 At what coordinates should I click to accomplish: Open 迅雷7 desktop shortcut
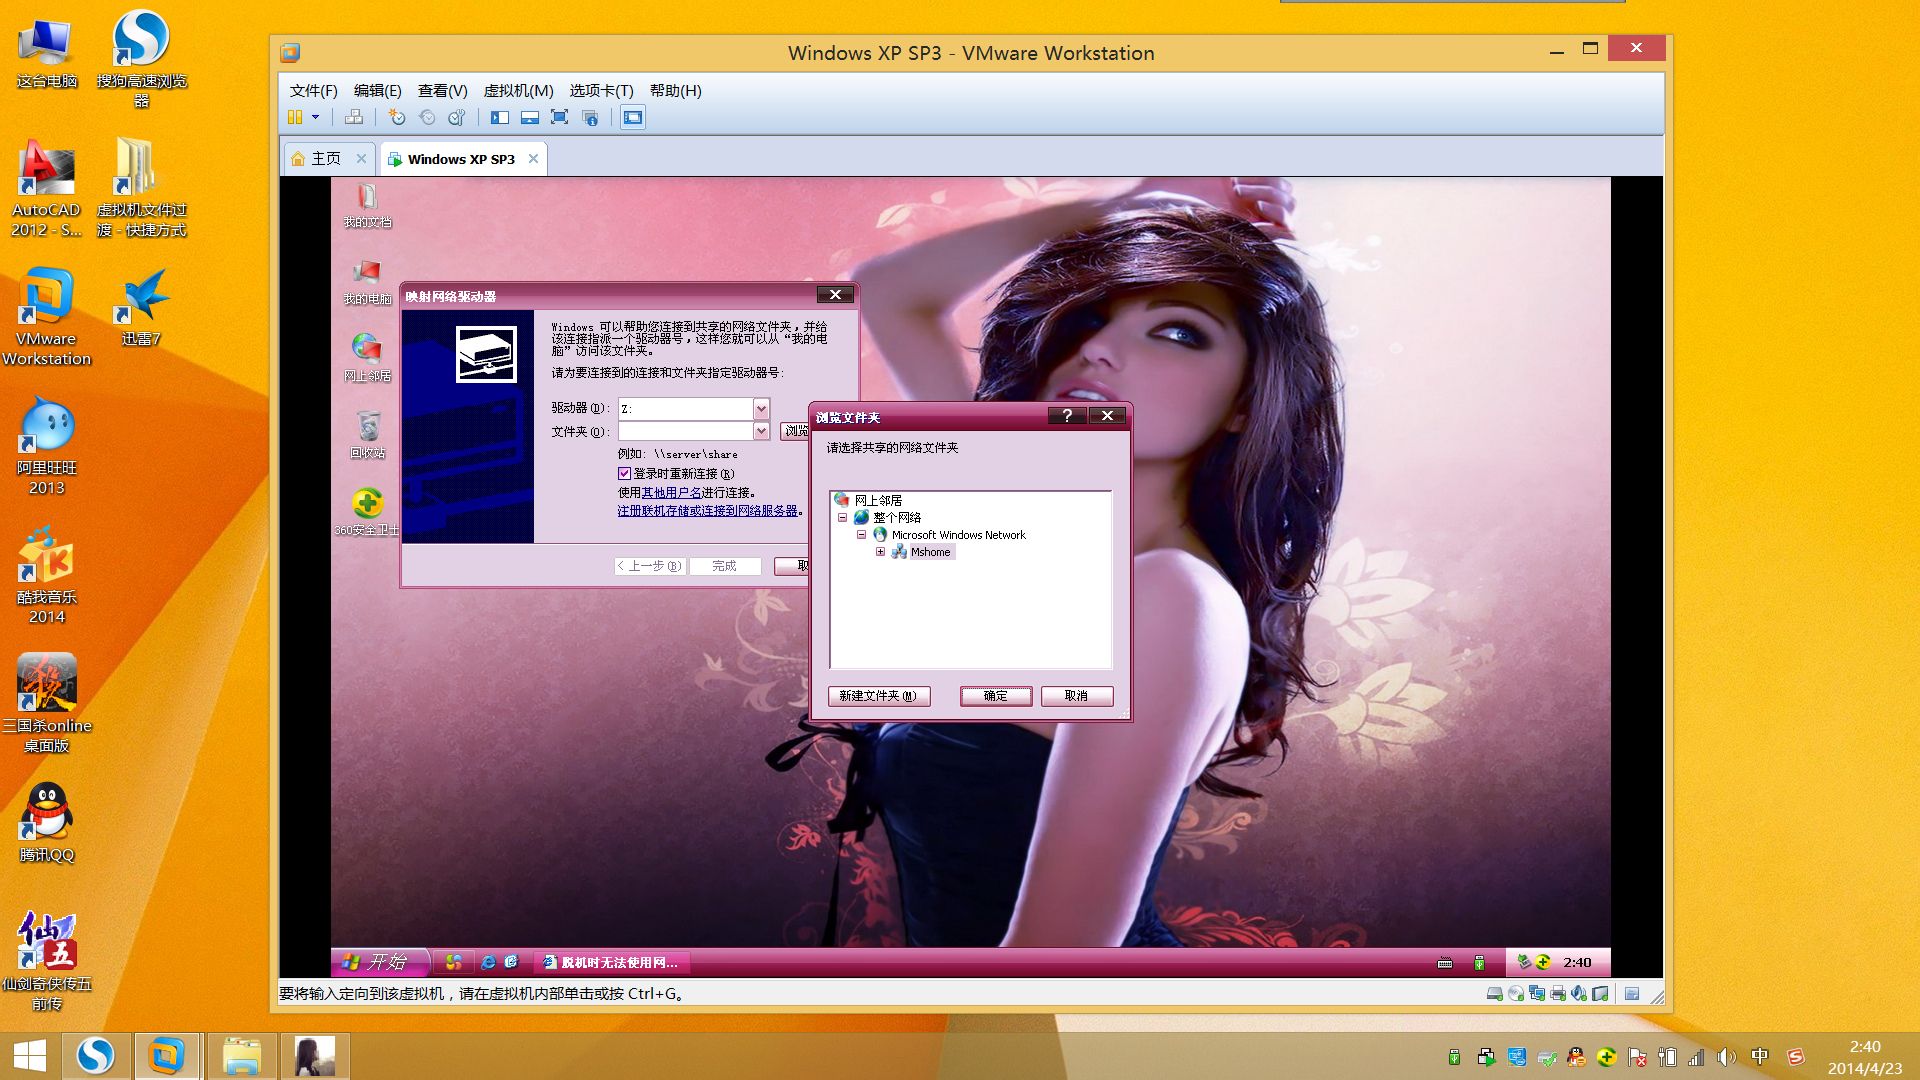[141, 308]
